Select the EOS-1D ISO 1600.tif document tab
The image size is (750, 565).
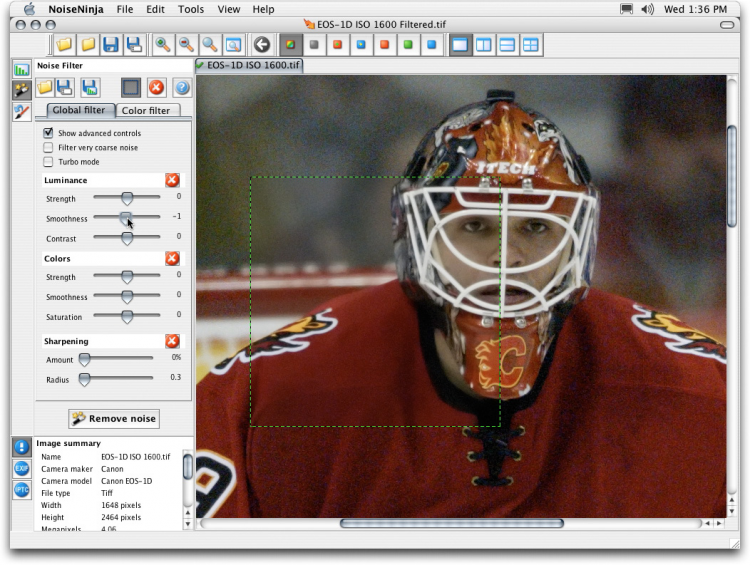click(249, 65)
